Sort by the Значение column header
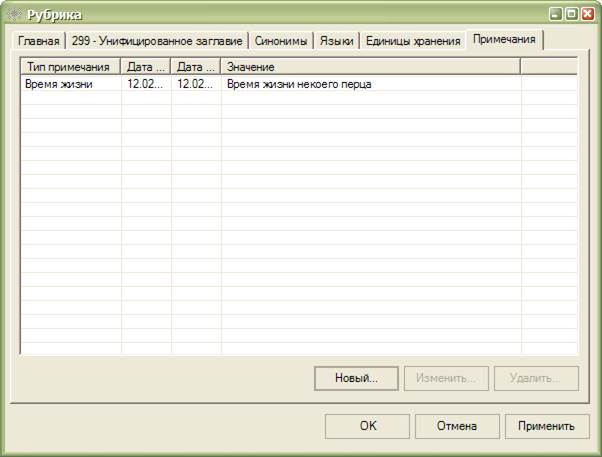Screen dimensions: 602x457 (370, 66)
